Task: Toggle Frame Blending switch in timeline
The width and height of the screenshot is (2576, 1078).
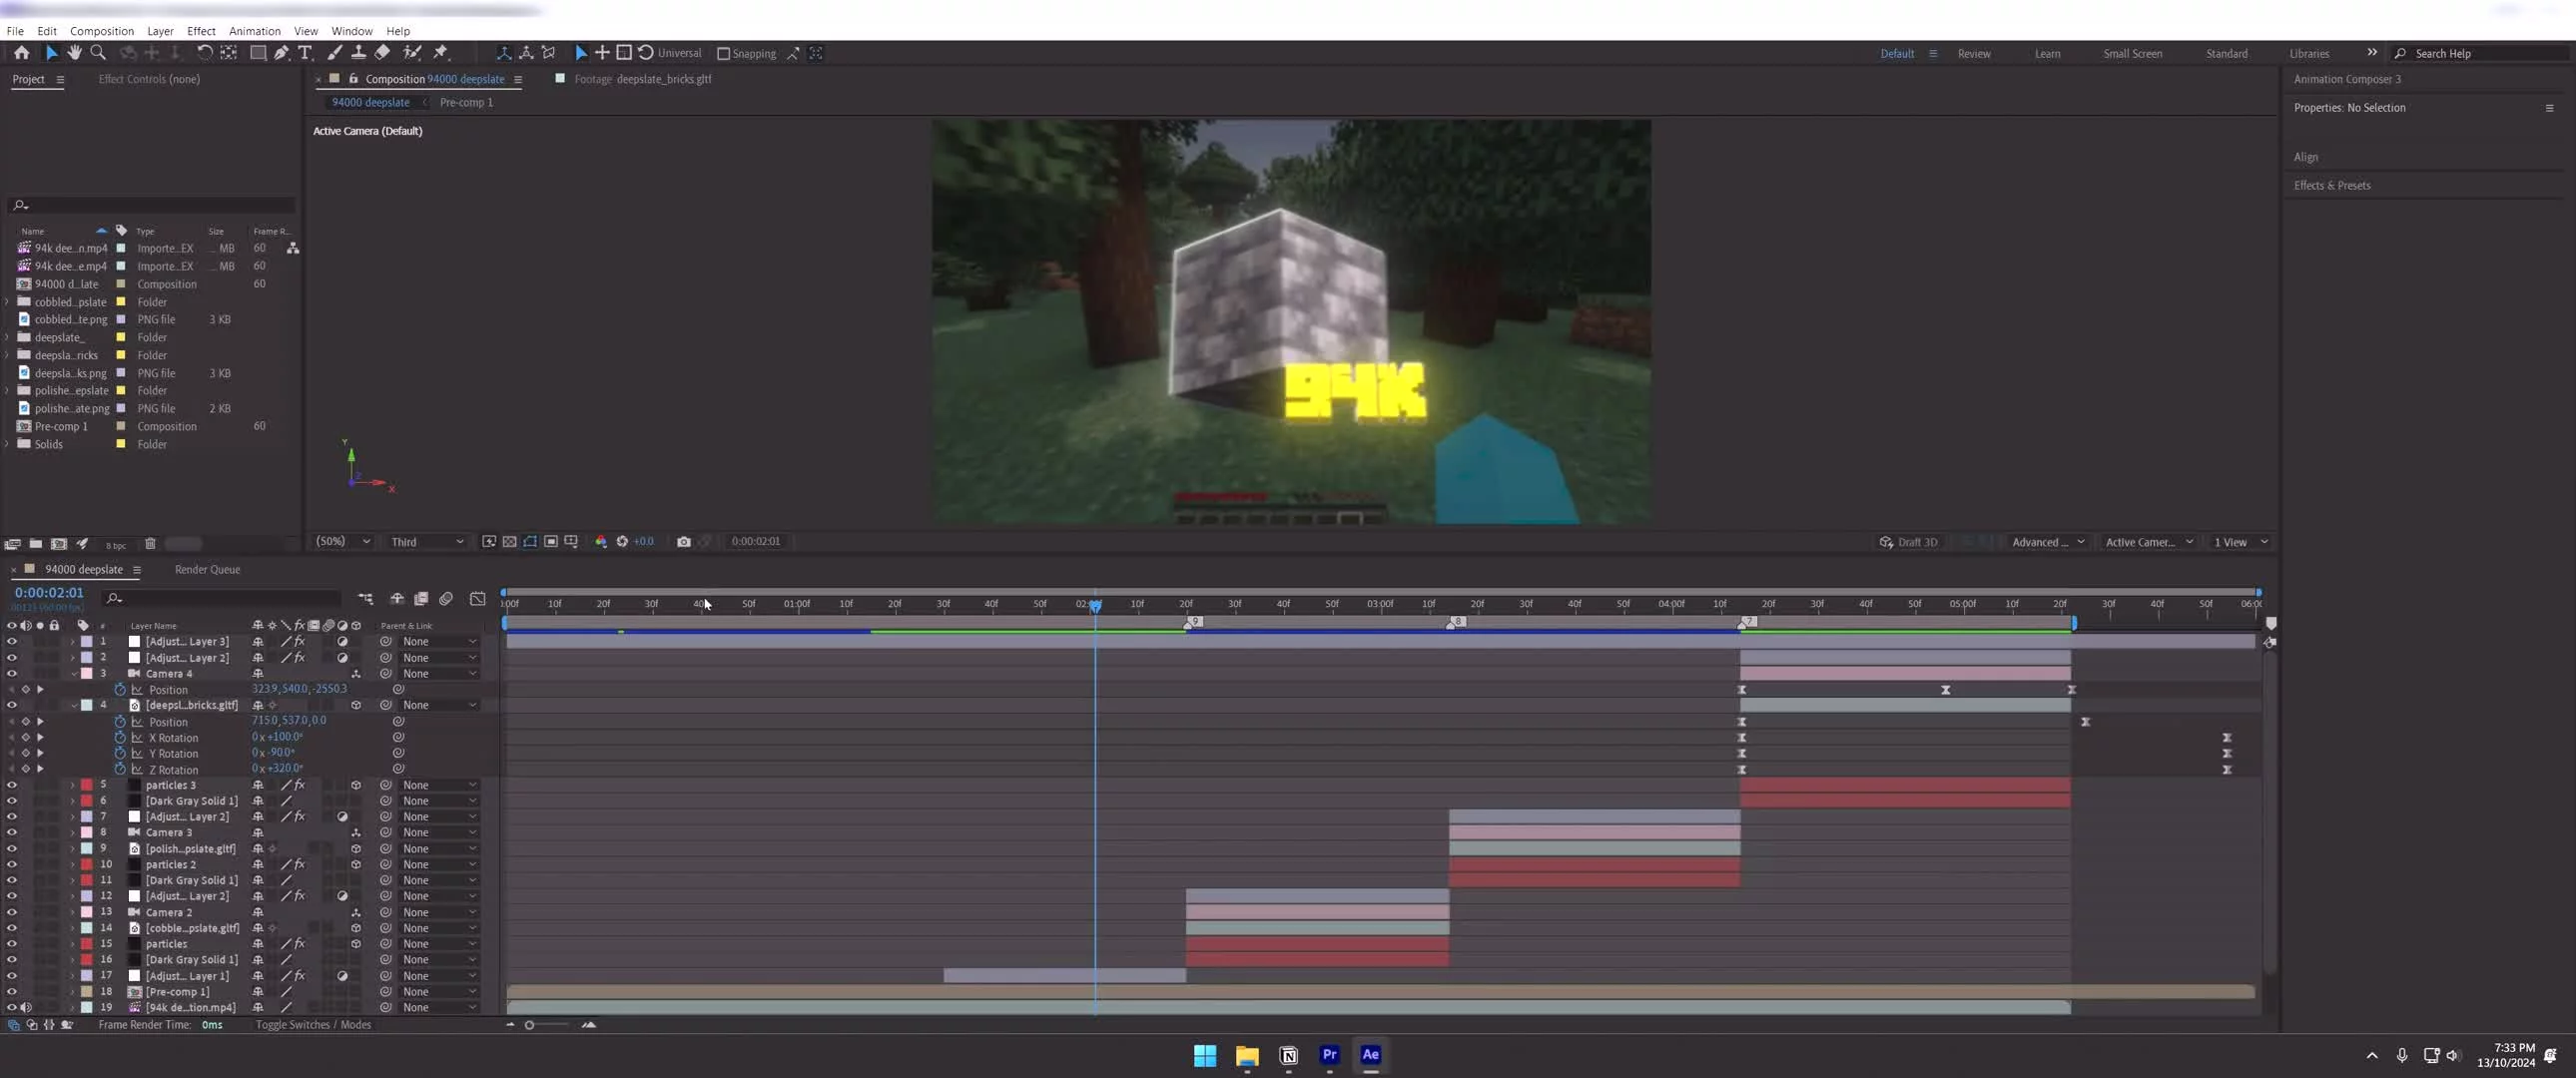Action: pos(421,599)
